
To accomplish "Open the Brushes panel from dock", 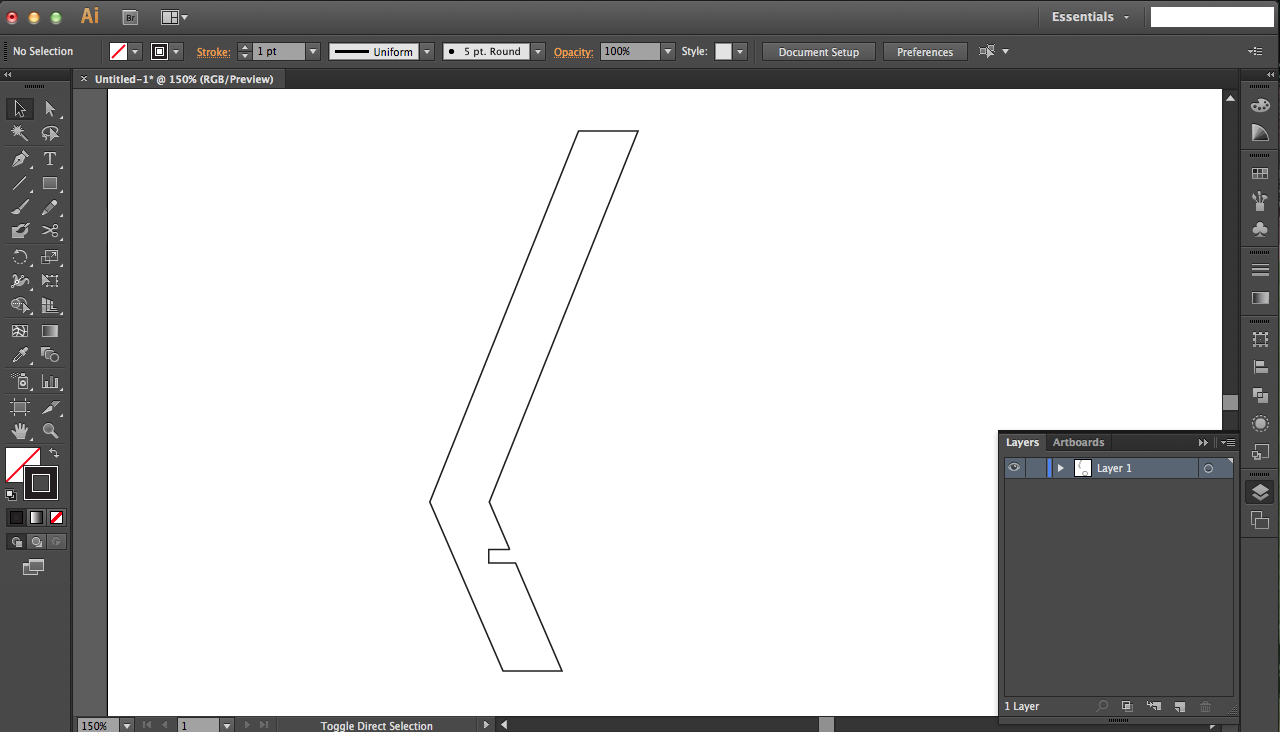I will point(1260,201).
